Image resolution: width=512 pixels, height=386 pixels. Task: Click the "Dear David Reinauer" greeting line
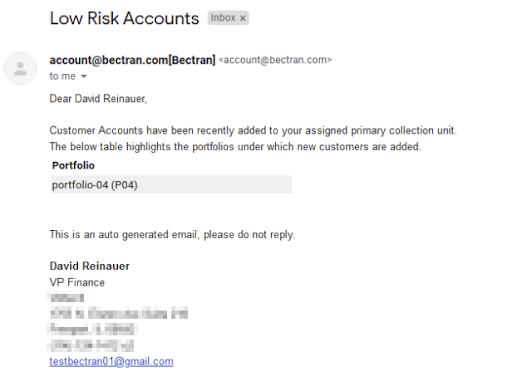point(98,99)
